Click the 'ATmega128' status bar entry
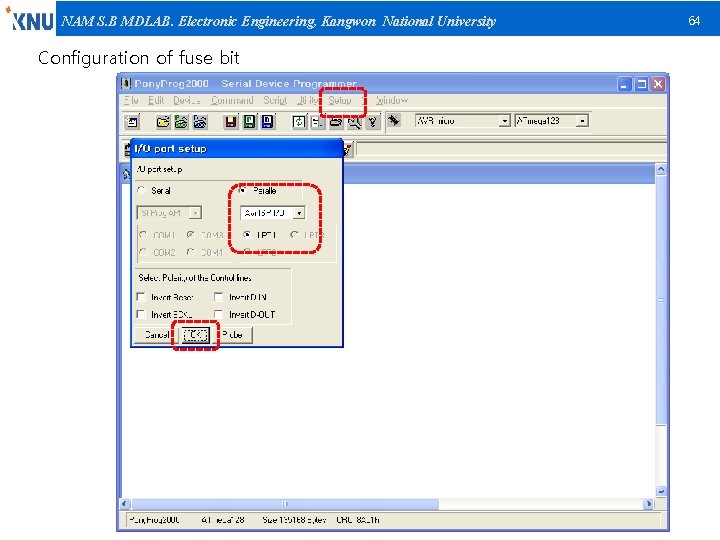Viewport: 720px width, 540px height. (x=223, y=520)
